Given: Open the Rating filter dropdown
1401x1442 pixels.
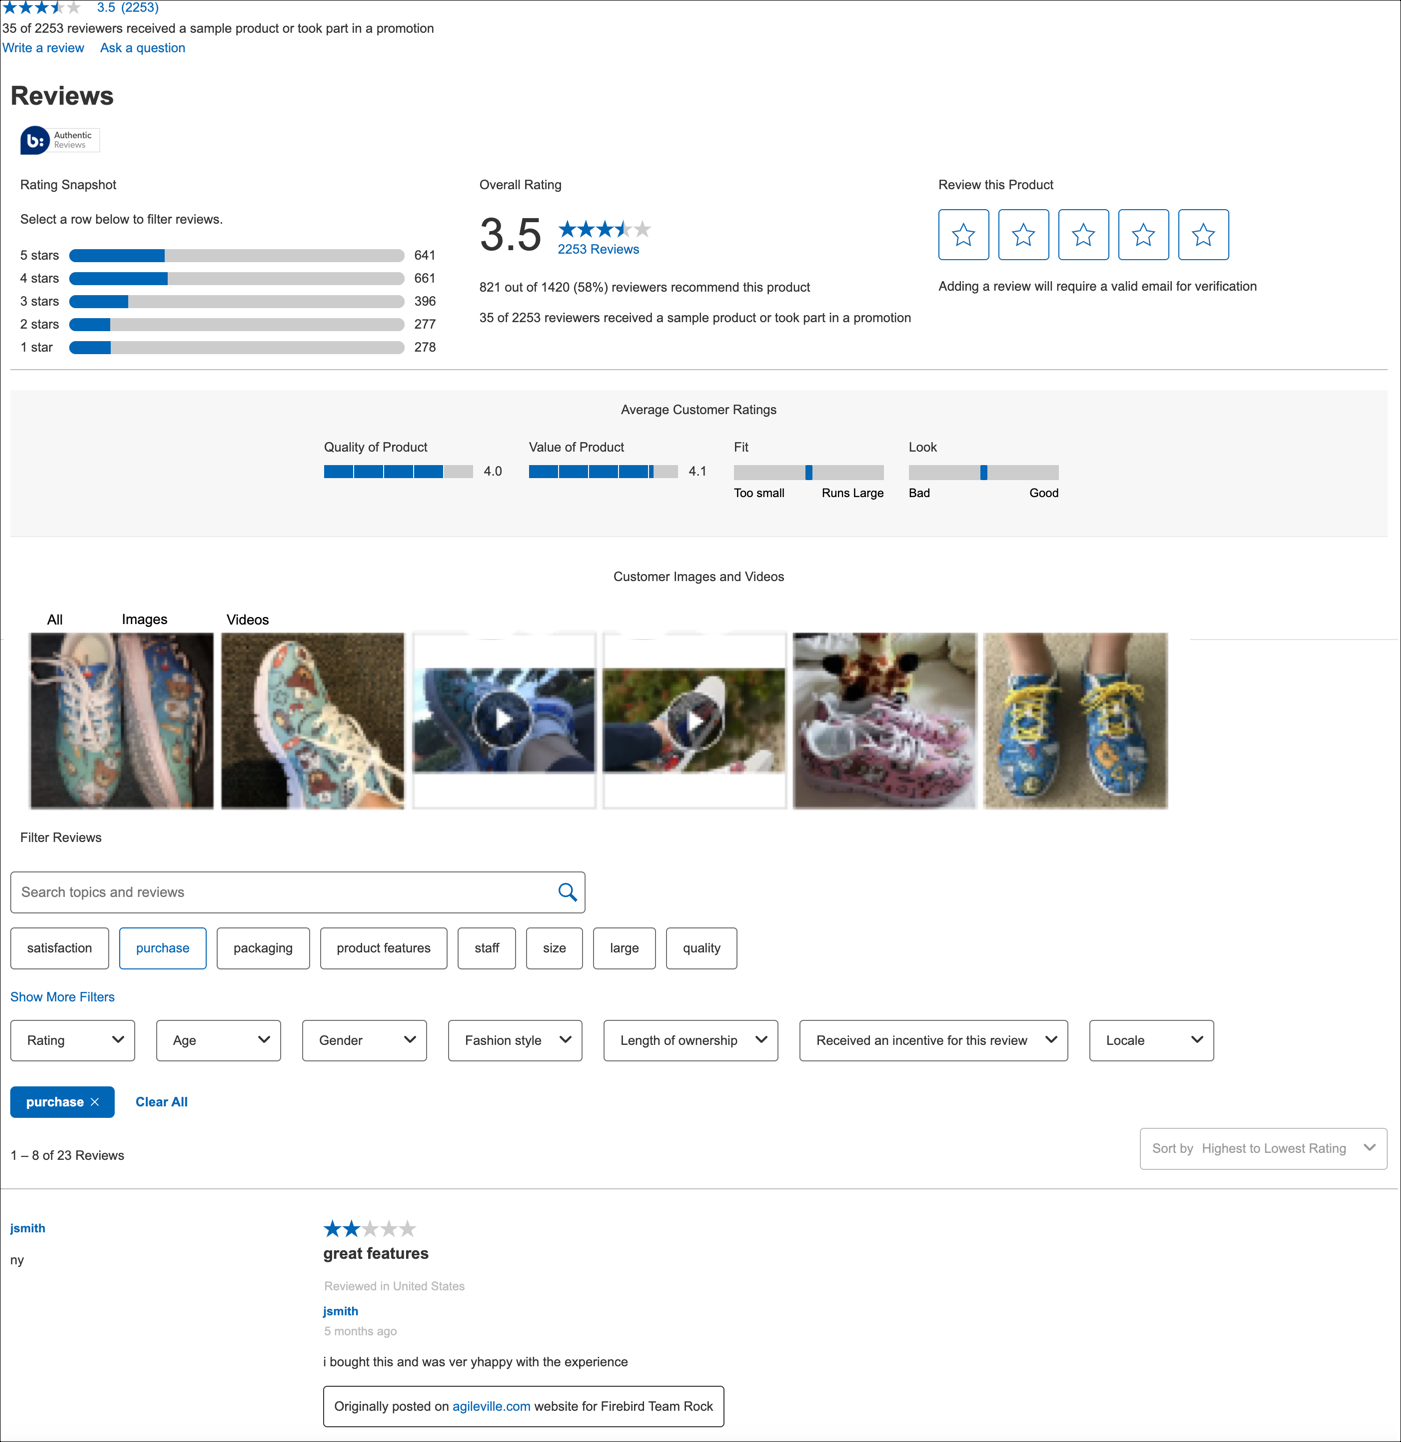Looking at the screenshot, I should [73, 1040].
